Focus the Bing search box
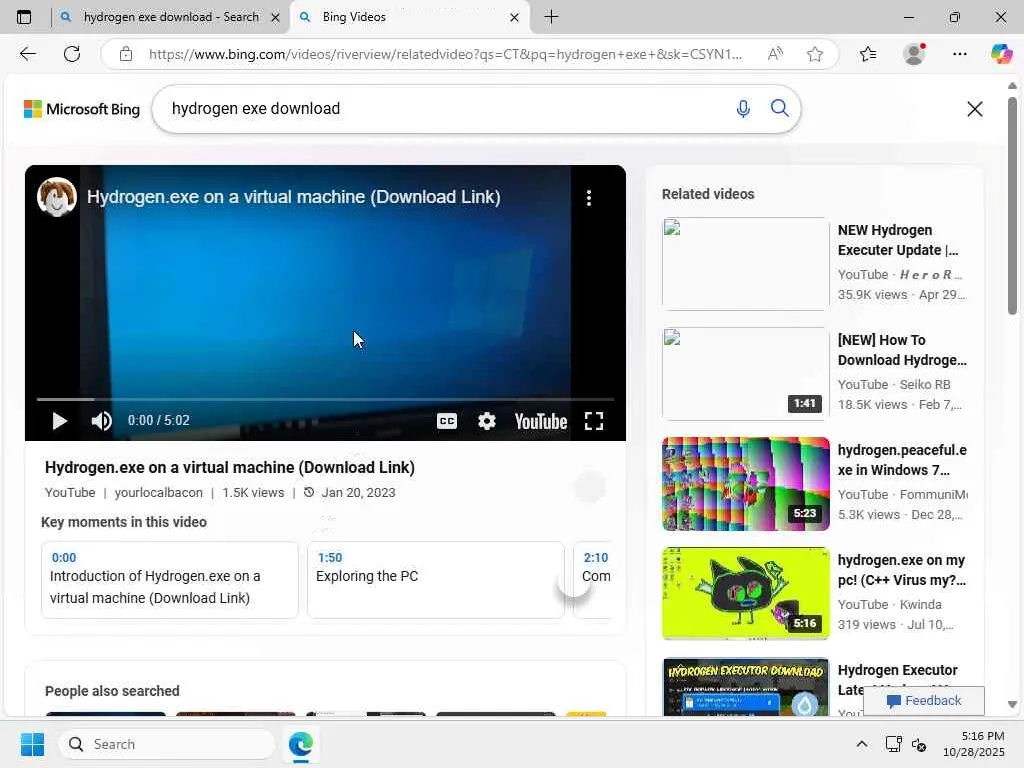Screen dimensions: 1024x768 coord(444,108)
